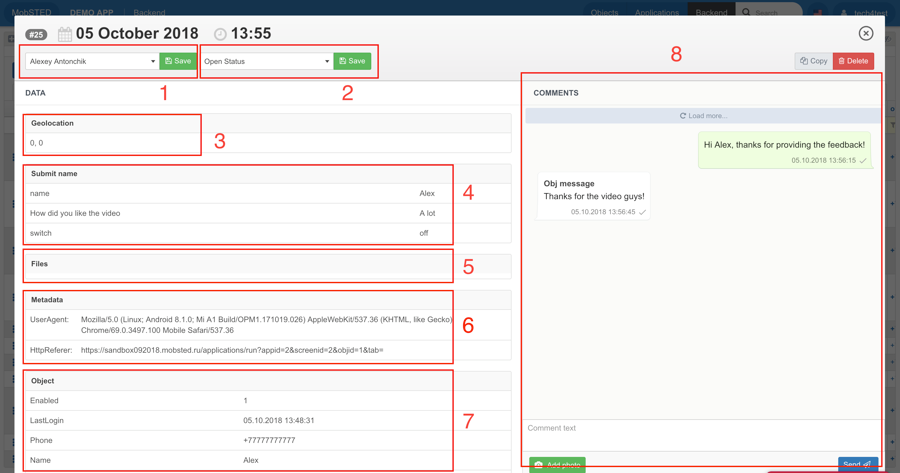
Task: Expand the Open Status dropdown
Action: click(x=266, y=61)
